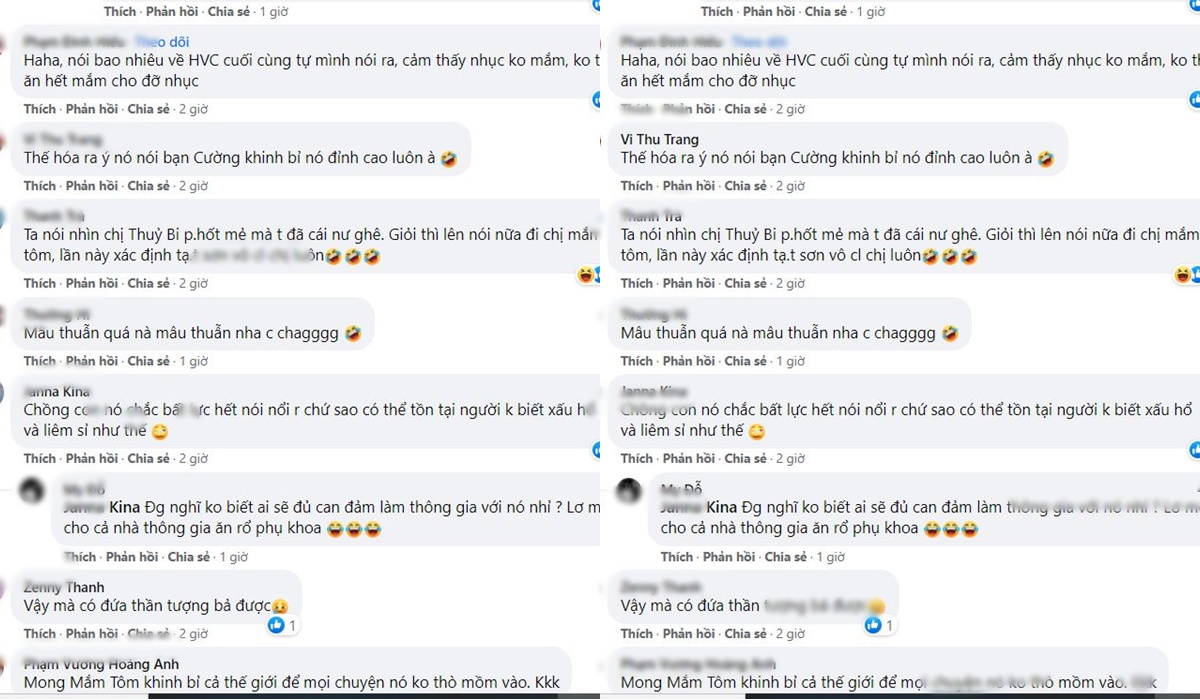Viewport: 1200px width, 700px height.
Task: Click the Like reaction icon beside unblurred "thần tượng bả được" comment
Action: [276, 626]
